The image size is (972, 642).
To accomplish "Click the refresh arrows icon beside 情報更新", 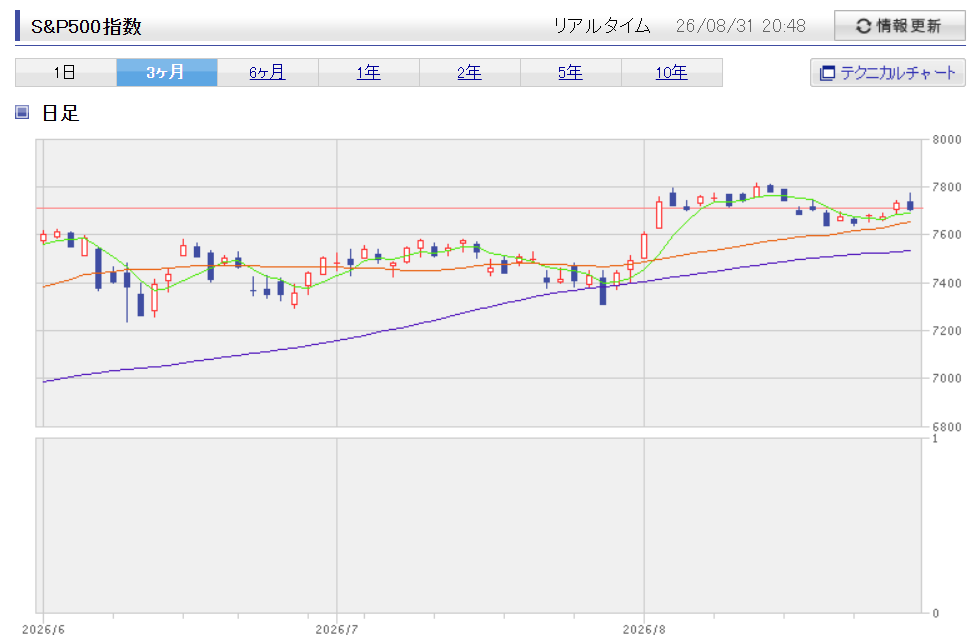I will click(x=864, y=26).
